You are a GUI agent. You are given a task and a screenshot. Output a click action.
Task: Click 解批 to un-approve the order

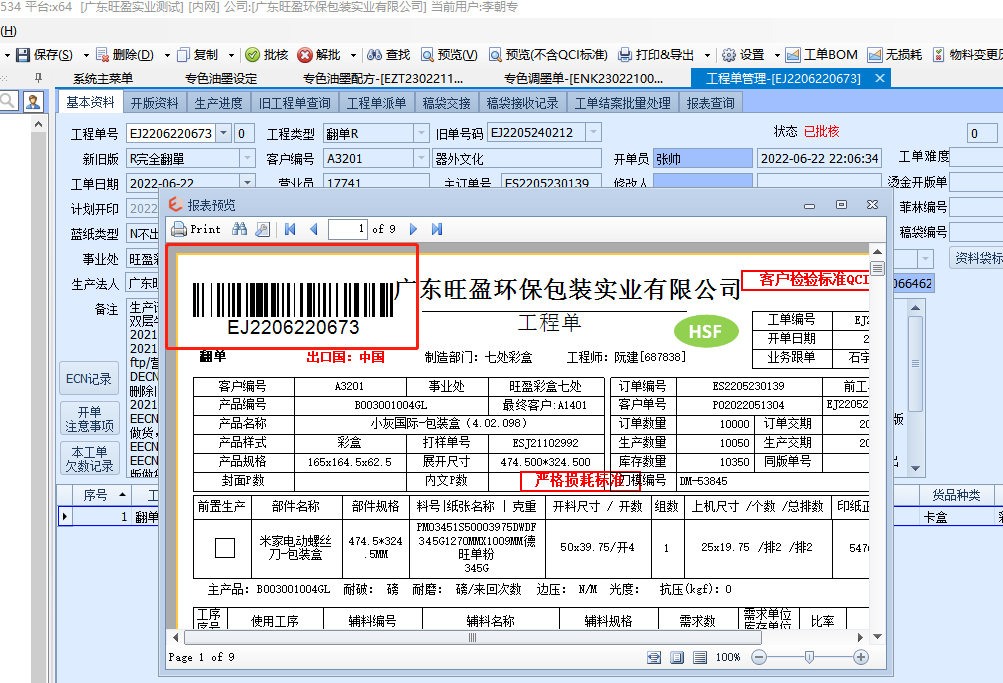(319, 55)
